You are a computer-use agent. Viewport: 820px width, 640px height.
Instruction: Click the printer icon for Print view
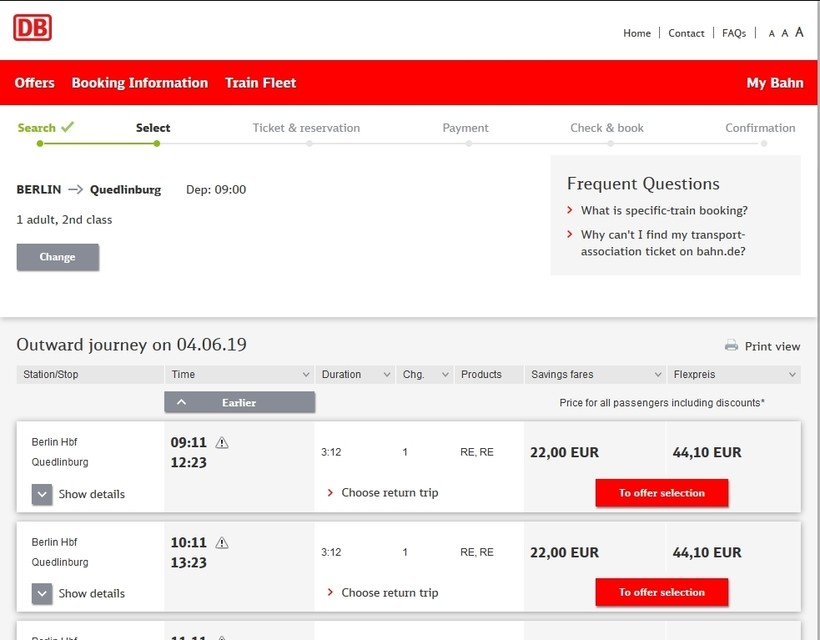731,346
